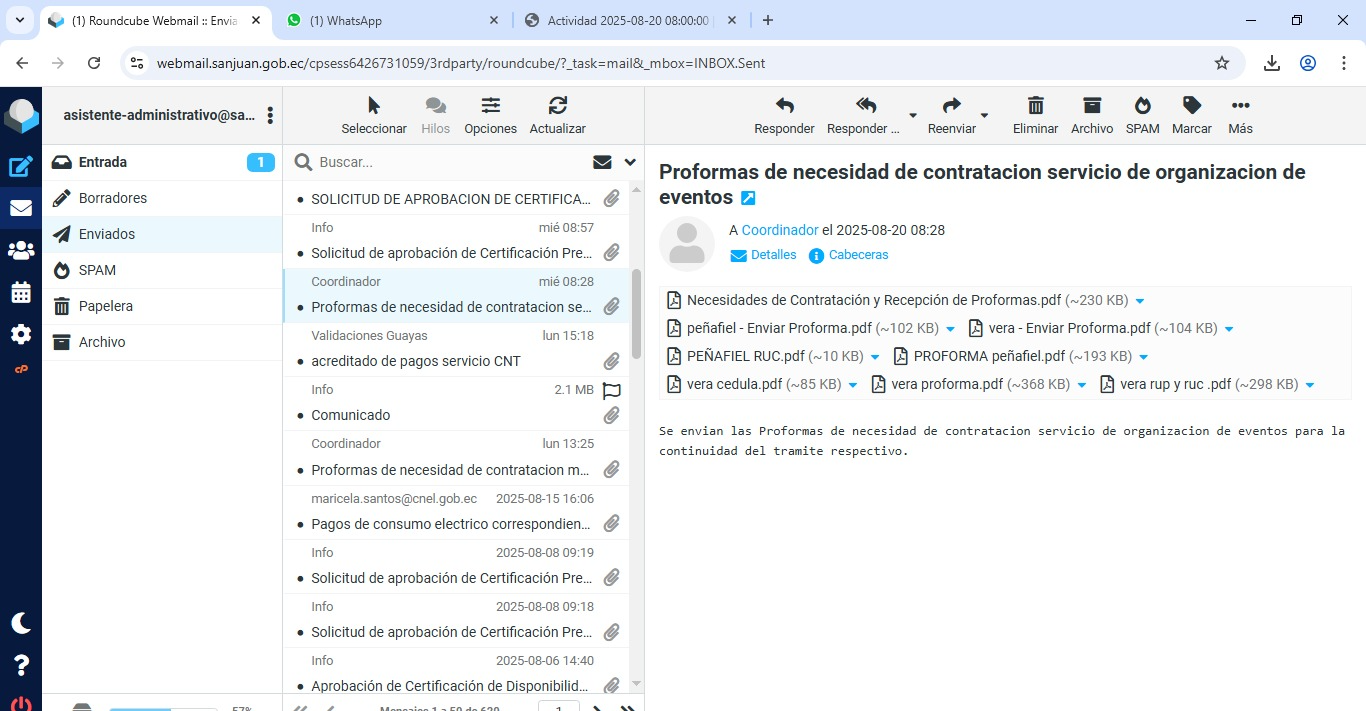Open the Opciones list settings icon

click(490, 106)
